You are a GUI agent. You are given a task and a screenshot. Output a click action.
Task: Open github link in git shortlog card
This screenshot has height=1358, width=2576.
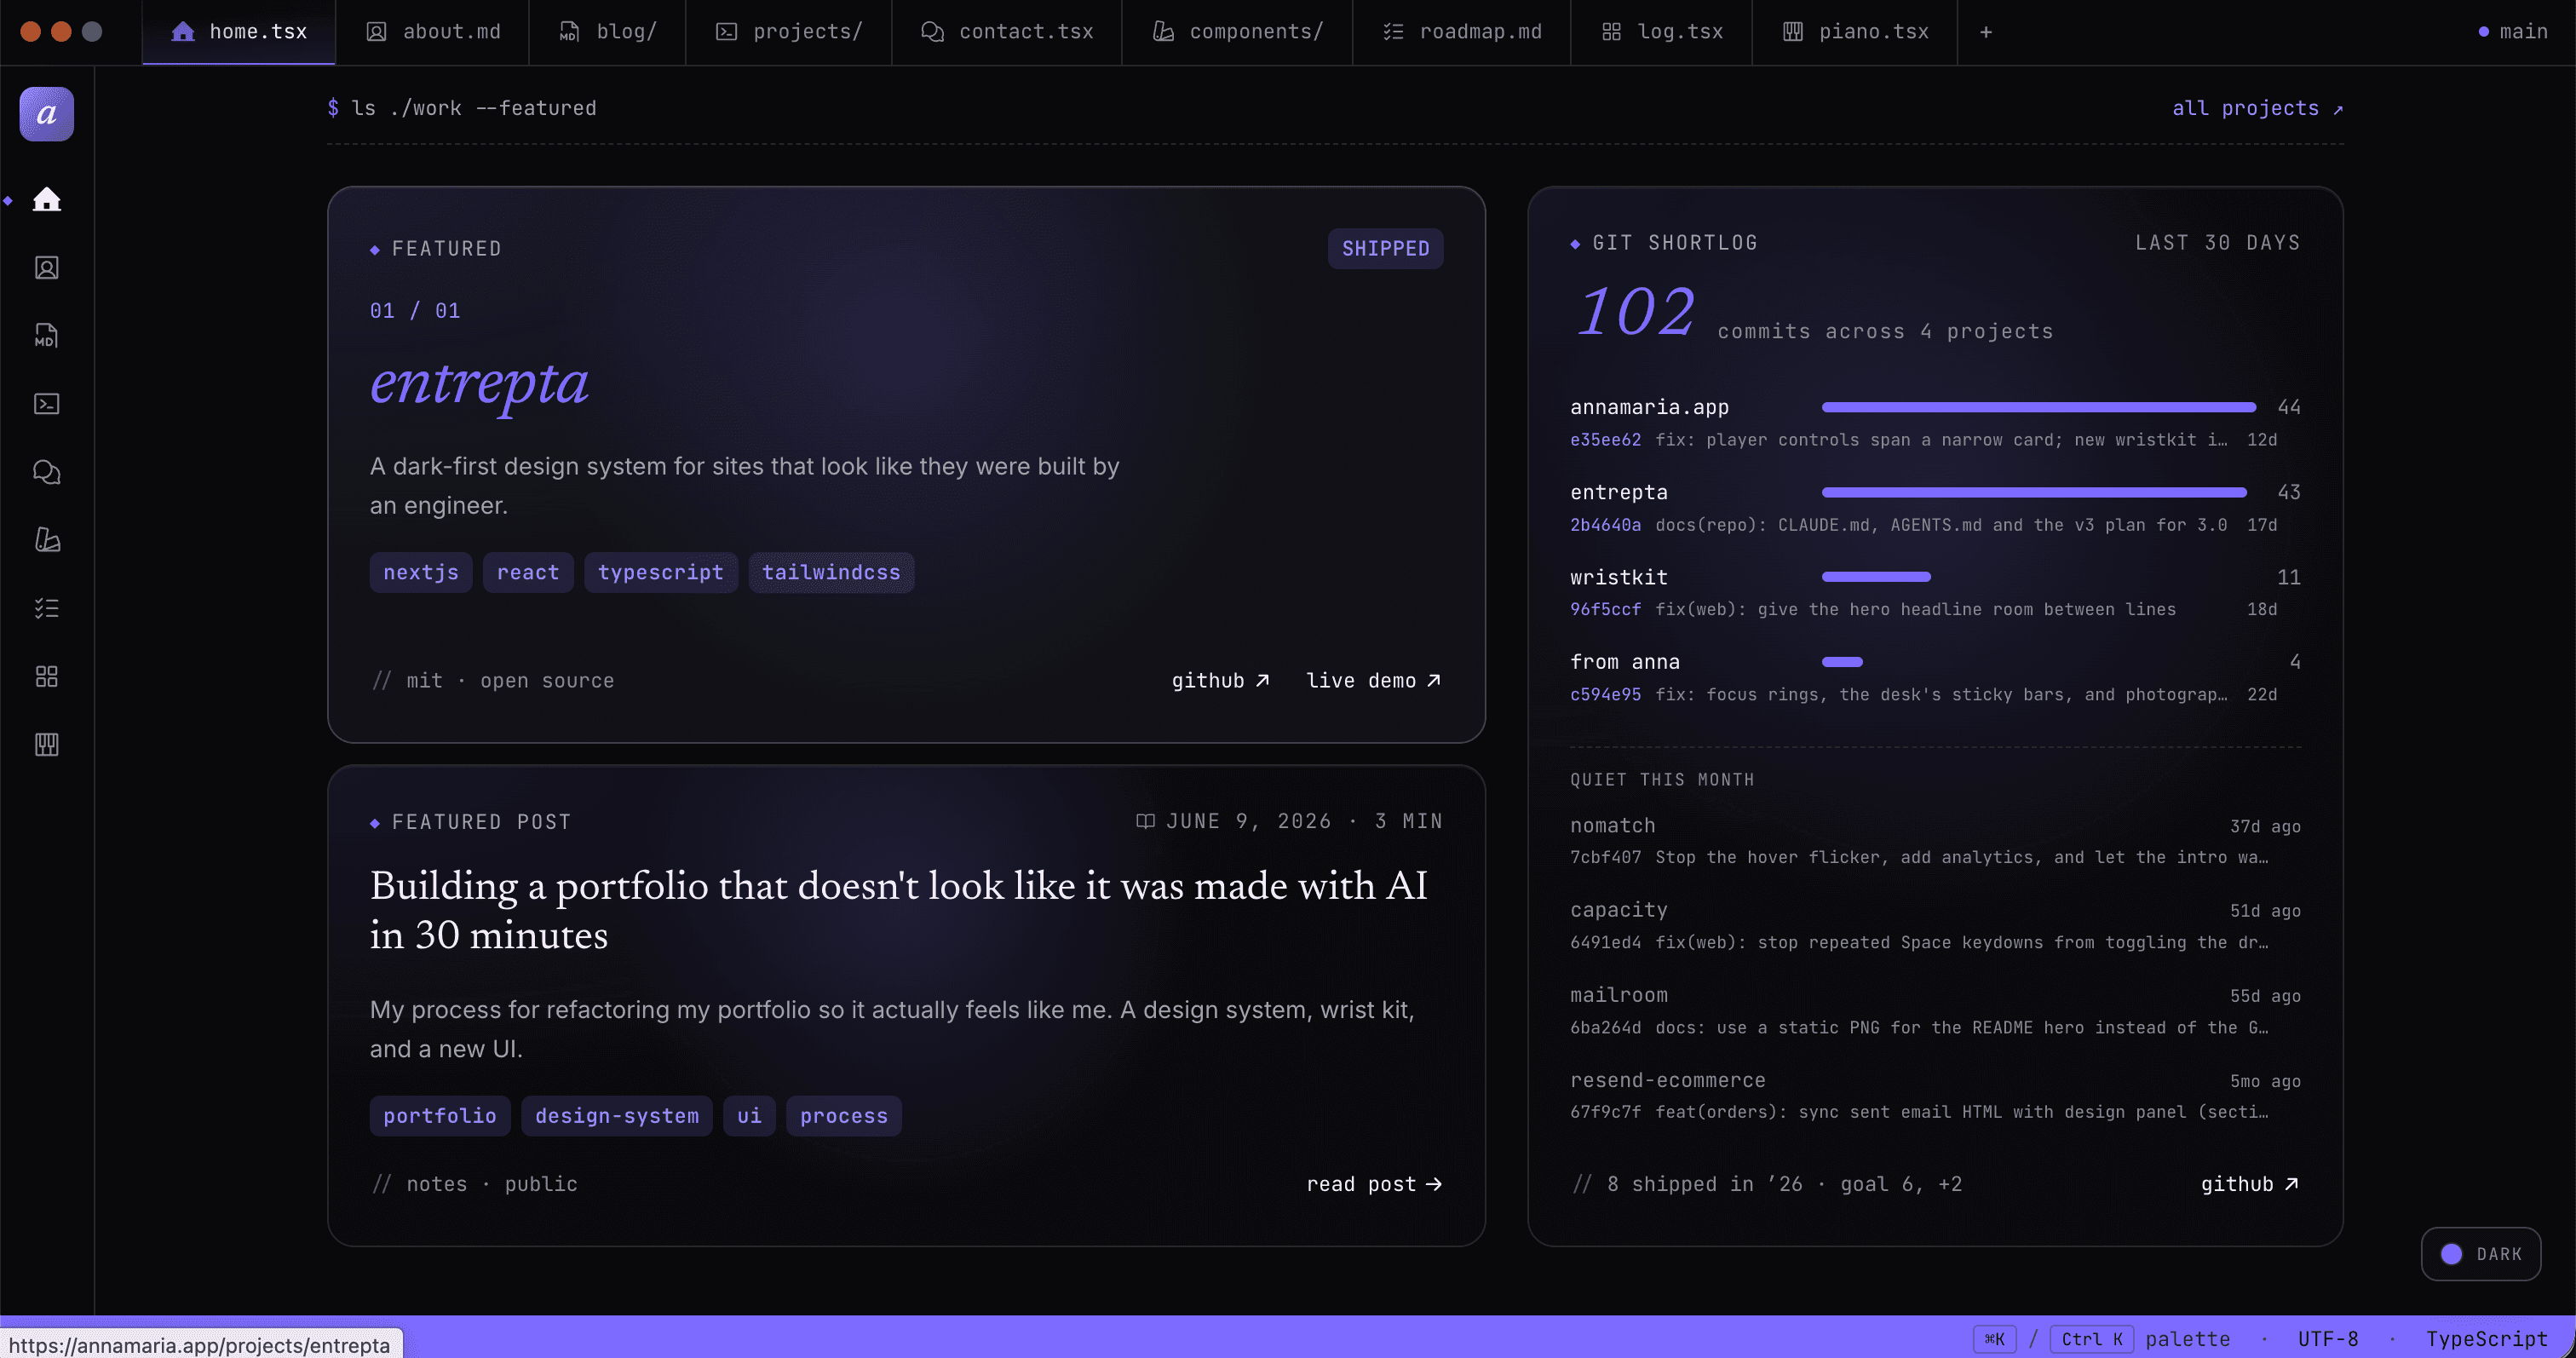coord(2249,1183)
